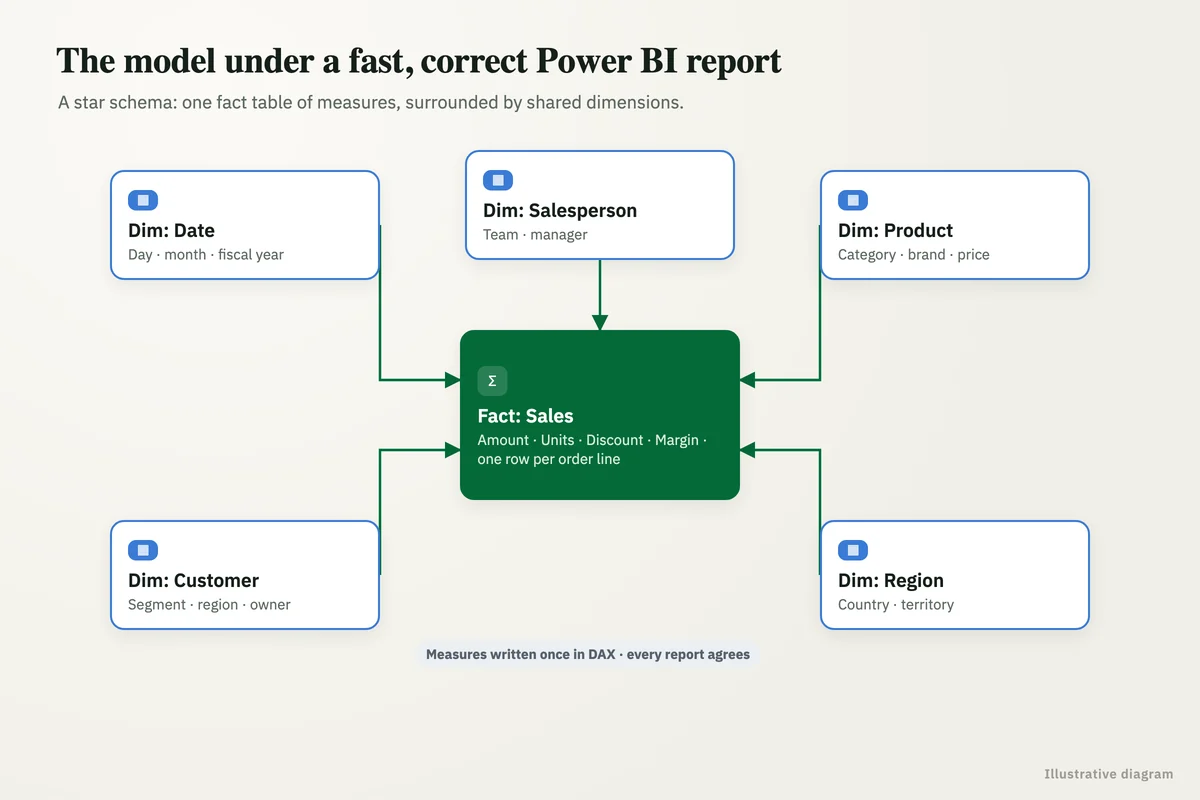Click 'Amount · Units · Discount · Margin' line
The image size is (1200, 800).
592,440
